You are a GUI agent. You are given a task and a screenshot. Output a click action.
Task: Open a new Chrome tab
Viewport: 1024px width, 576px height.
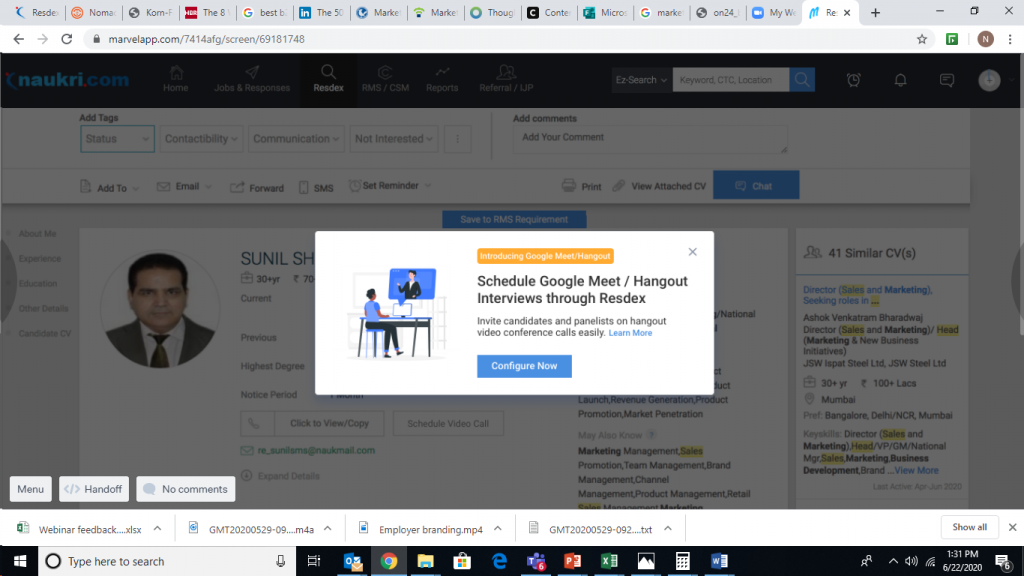(x=875, y=12)
